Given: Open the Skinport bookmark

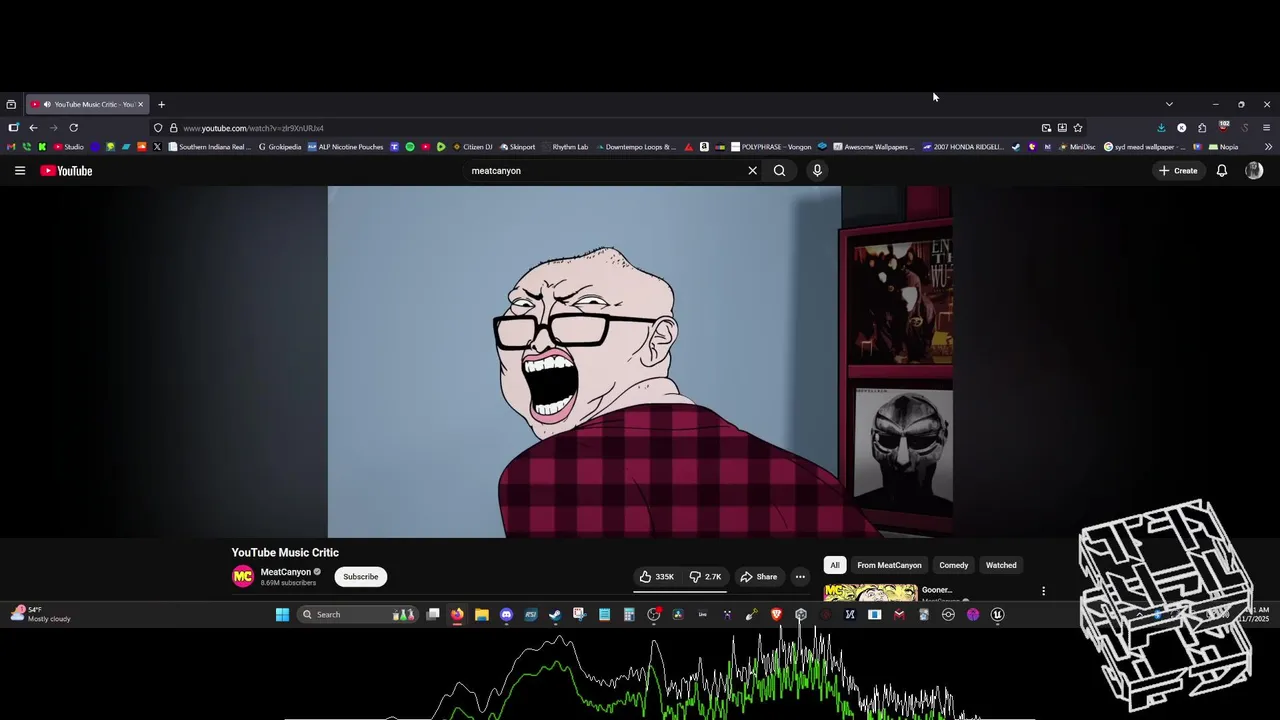Looking at the screenshot, I should (518, 147).
